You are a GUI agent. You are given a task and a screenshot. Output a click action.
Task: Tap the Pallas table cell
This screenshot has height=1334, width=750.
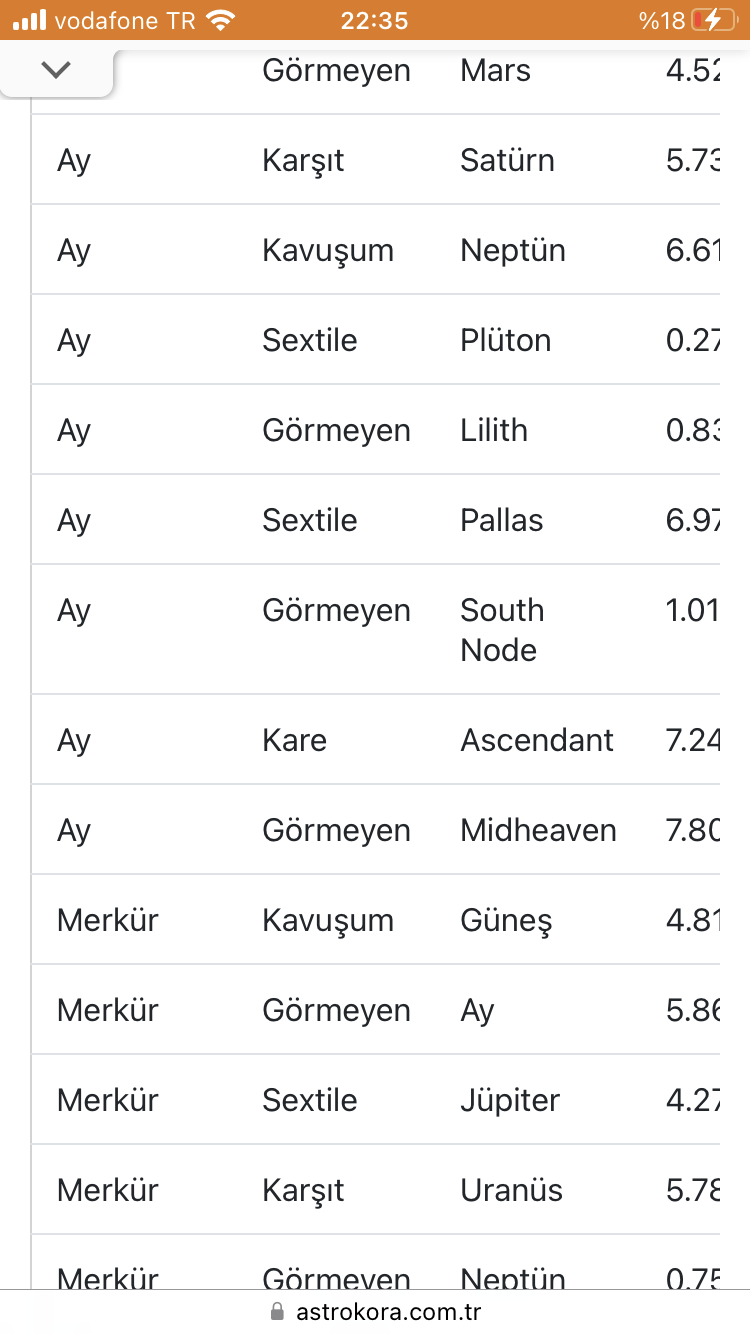coord(501,520)
